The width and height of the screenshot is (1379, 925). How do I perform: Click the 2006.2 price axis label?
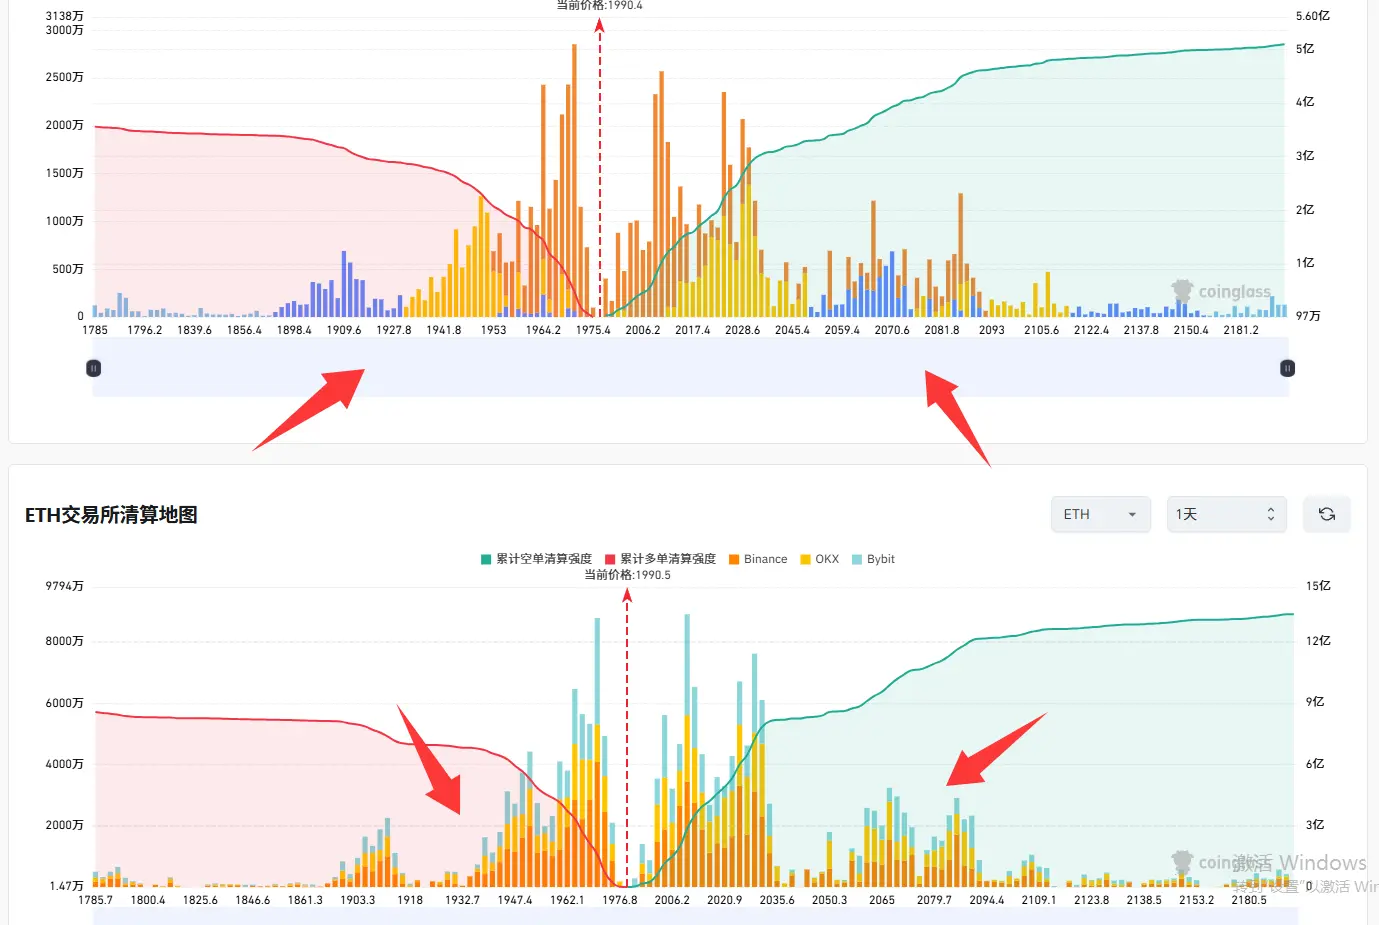[x=643, y=330]
